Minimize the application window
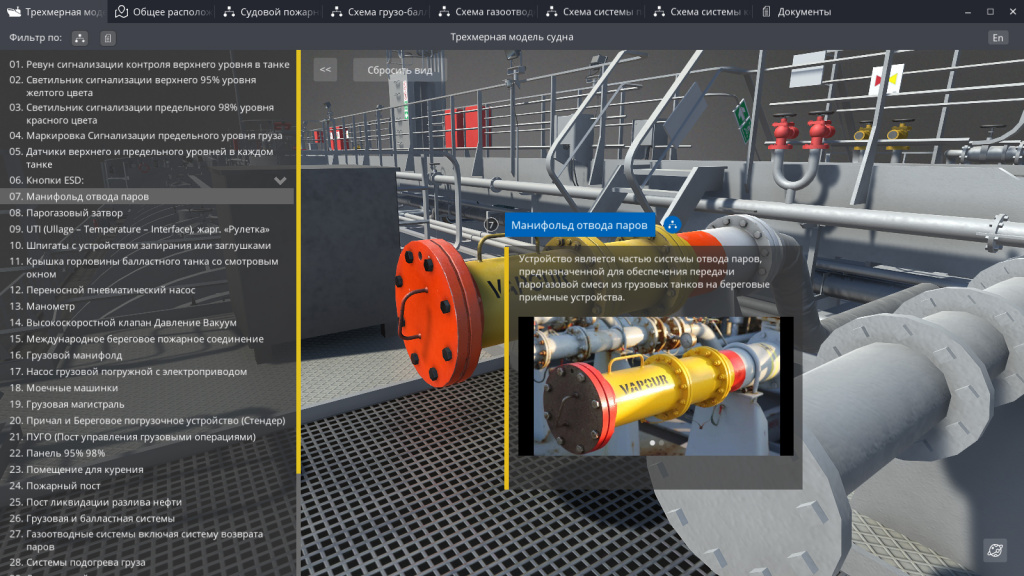Image resolution: width=1024 pixels, height=576 pixels. tap(968, 12)
